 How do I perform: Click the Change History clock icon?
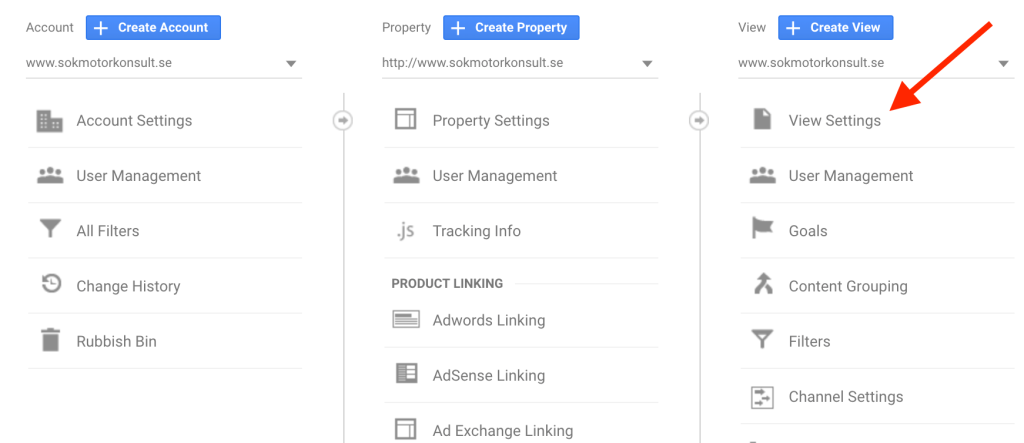point(50,286)
